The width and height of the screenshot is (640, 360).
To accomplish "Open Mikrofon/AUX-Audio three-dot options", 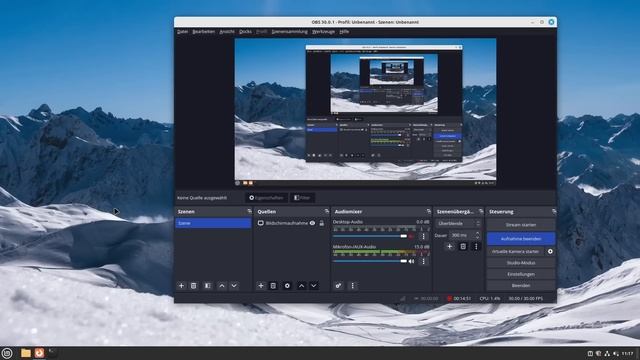I will click(423, 261).
